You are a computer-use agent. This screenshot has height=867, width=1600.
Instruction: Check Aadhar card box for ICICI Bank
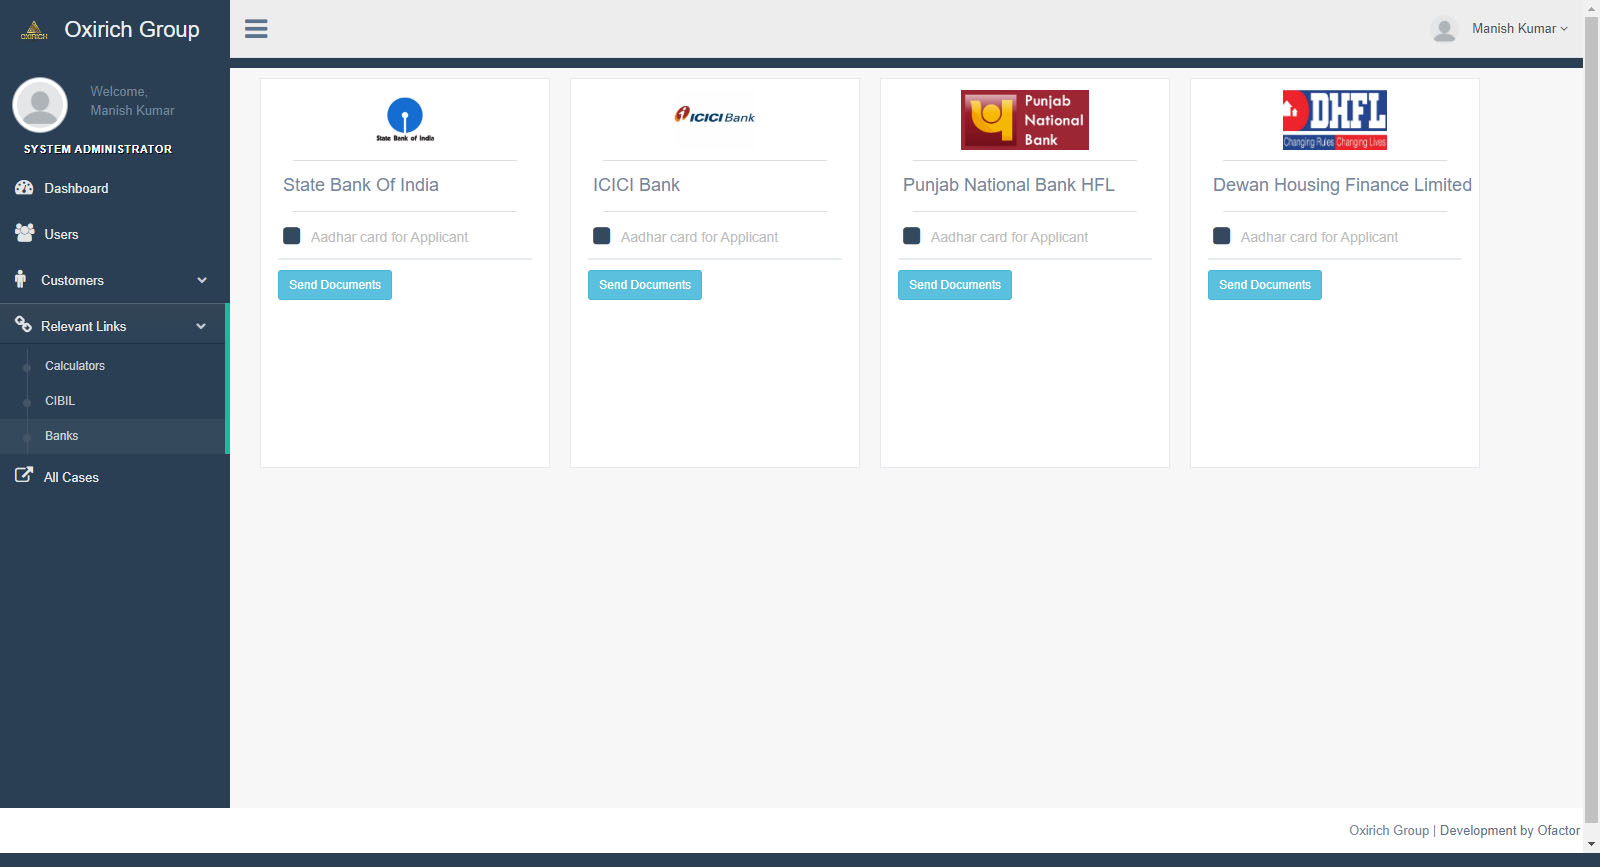tap(602, 236)
